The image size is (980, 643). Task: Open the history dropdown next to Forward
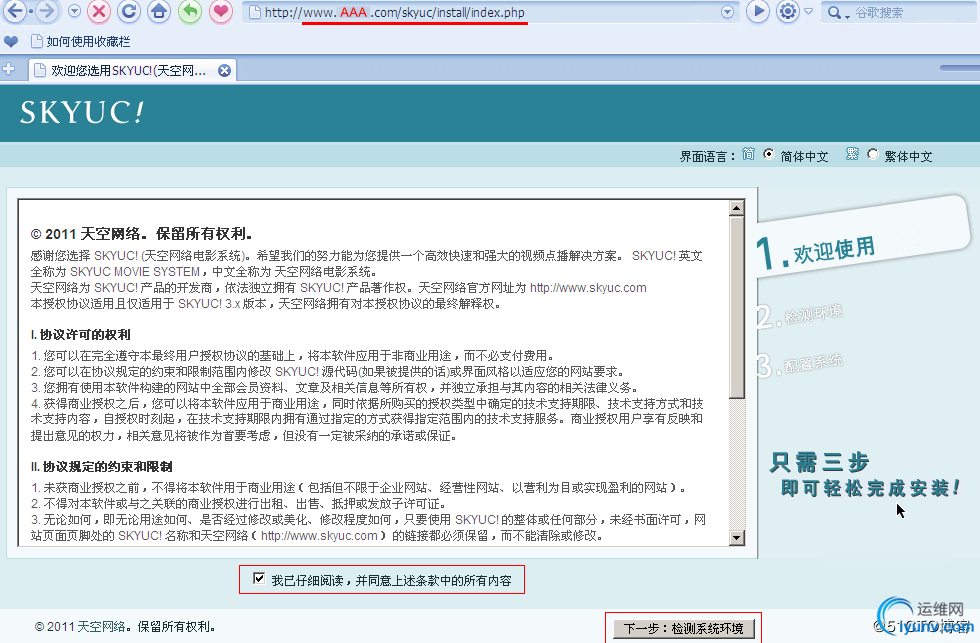click(74, 11)
